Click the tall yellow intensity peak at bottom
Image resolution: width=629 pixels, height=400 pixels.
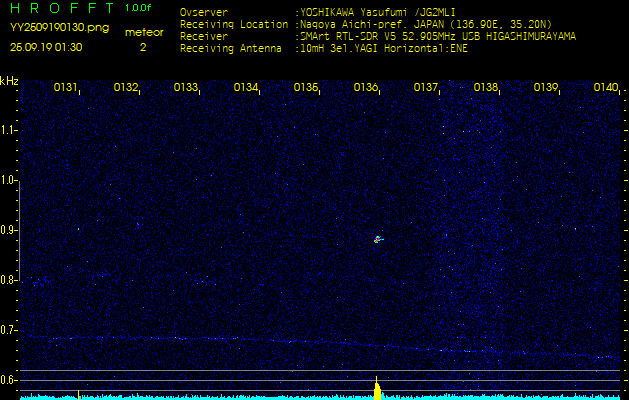pyautogui.click(x=377, y=388)
